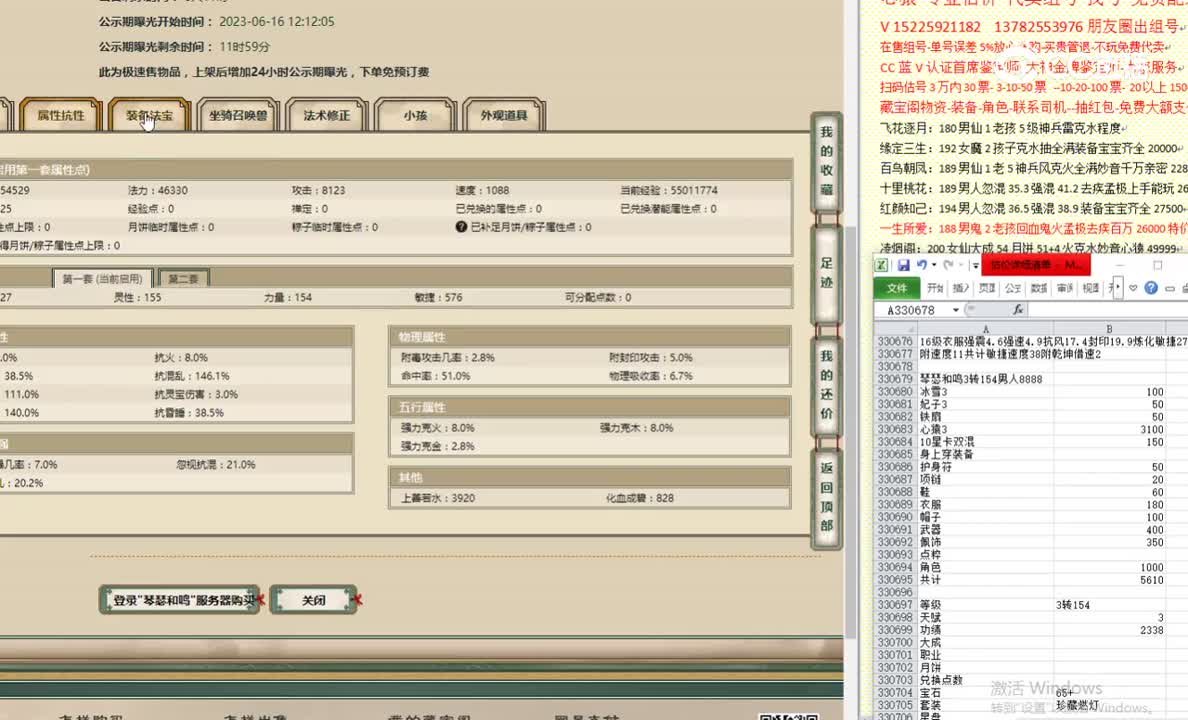Open Excel Help via the question mark icon

(x=1151, y=289)
